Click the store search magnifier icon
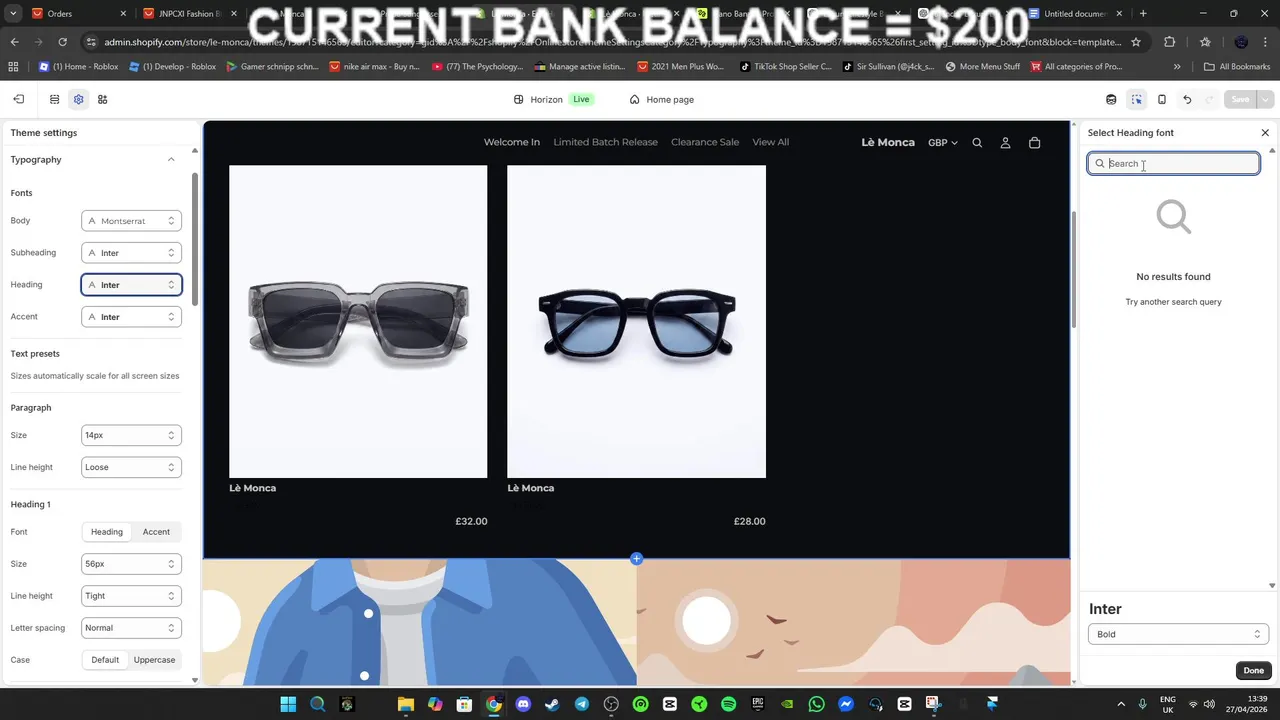This screenshot has height=720, width=1280. click(977, 142)
